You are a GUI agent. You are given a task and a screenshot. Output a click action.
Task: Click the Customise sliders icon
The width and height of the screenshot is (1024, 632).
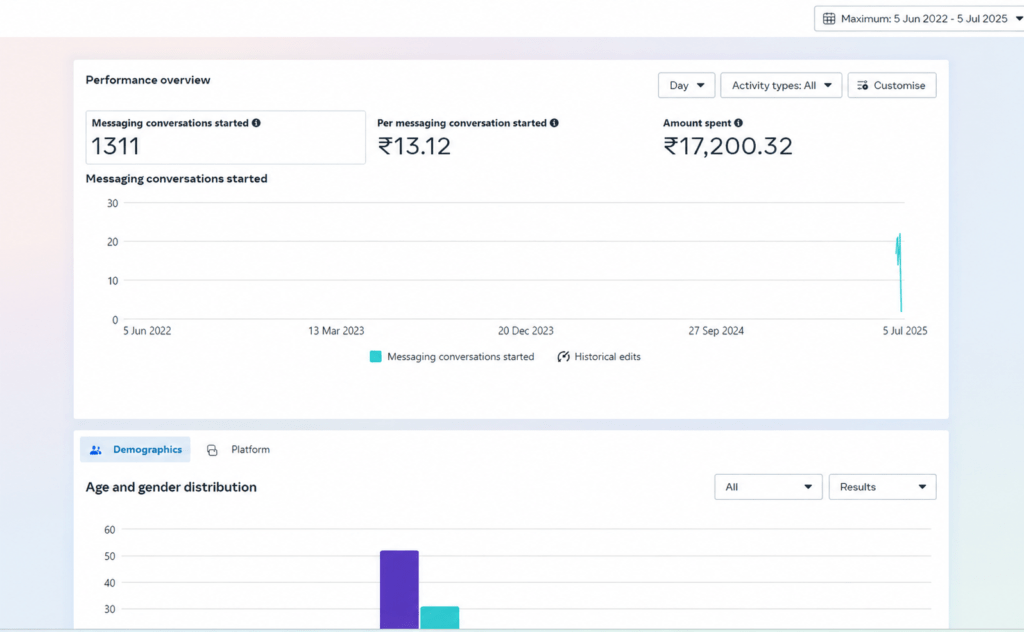pos(863,86)
